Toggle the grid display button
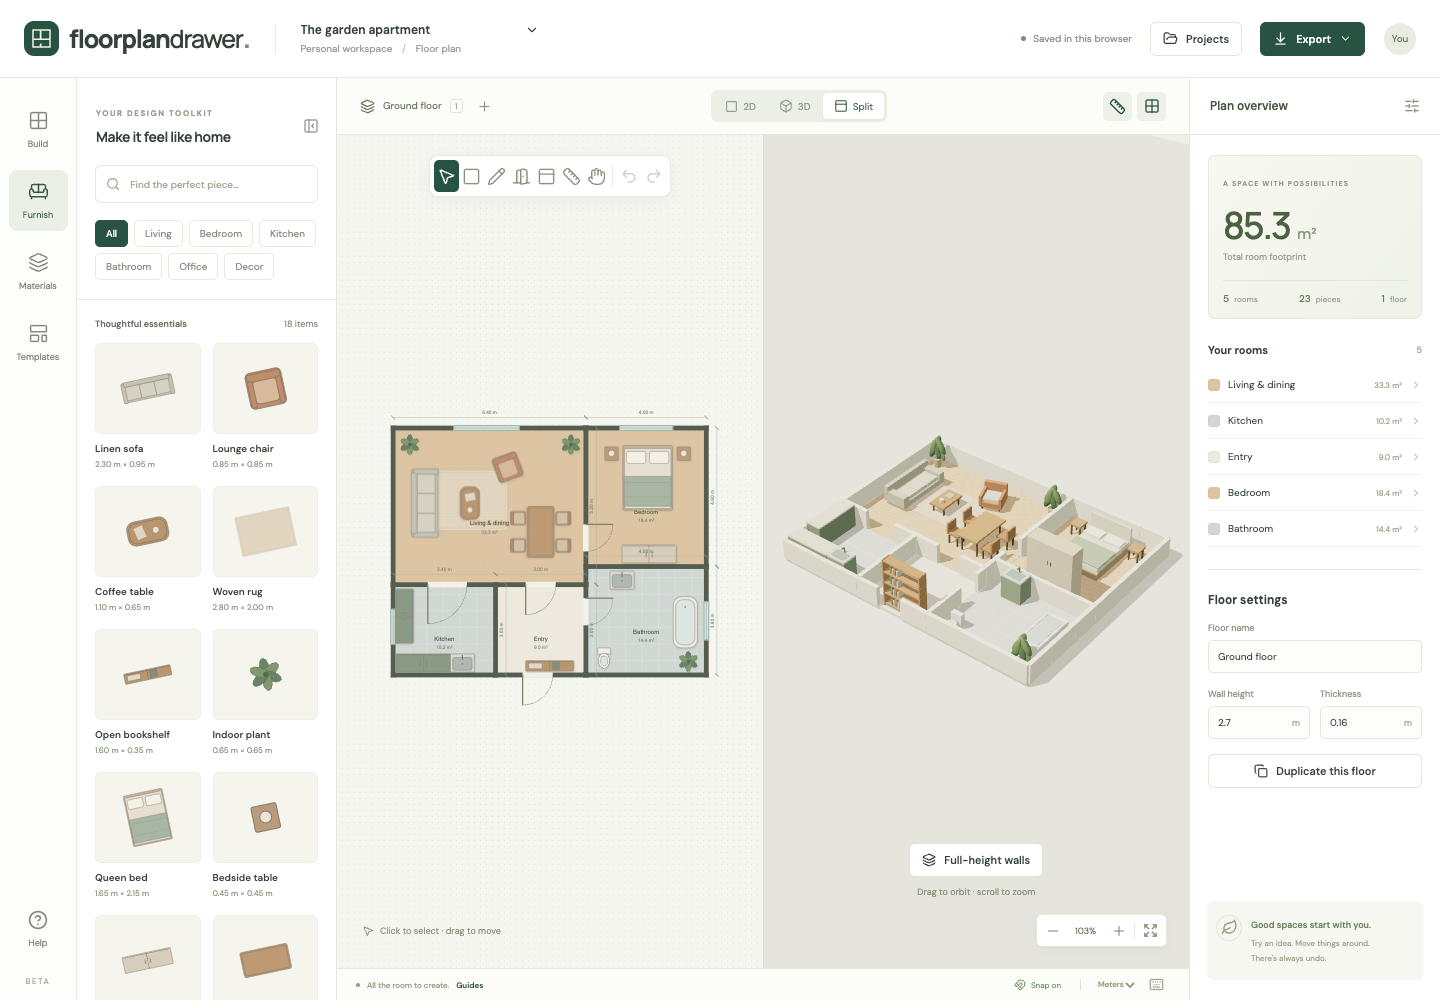 pyautogui.click(x=1152, y=106)
